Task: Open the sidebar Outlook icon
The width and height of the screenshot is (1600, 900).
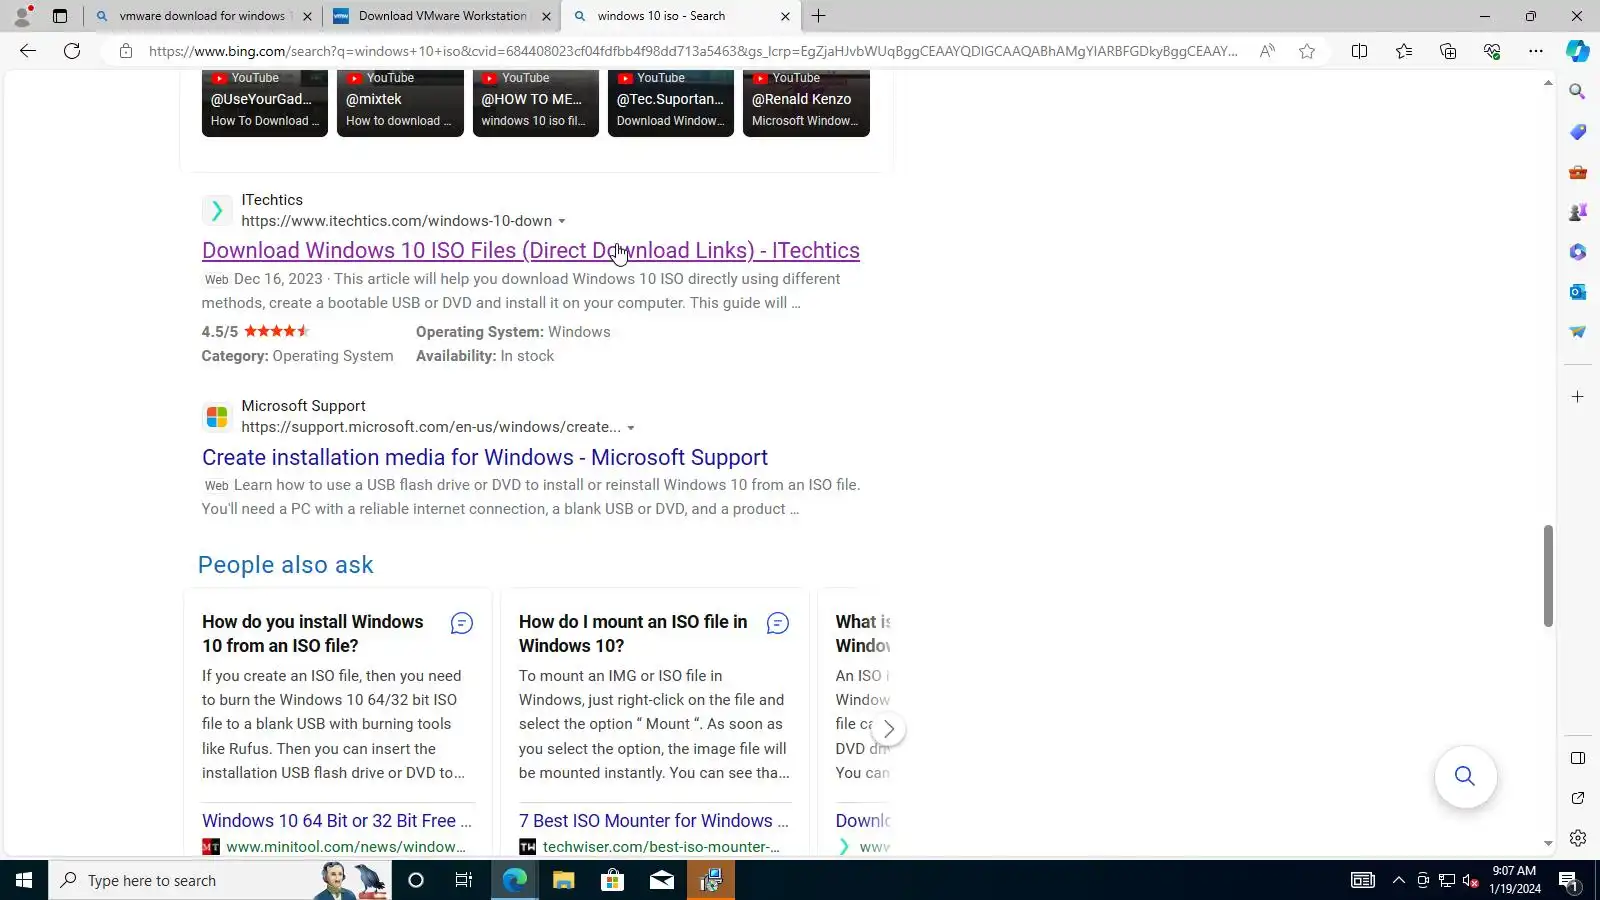Action: tap(1578, 292)
